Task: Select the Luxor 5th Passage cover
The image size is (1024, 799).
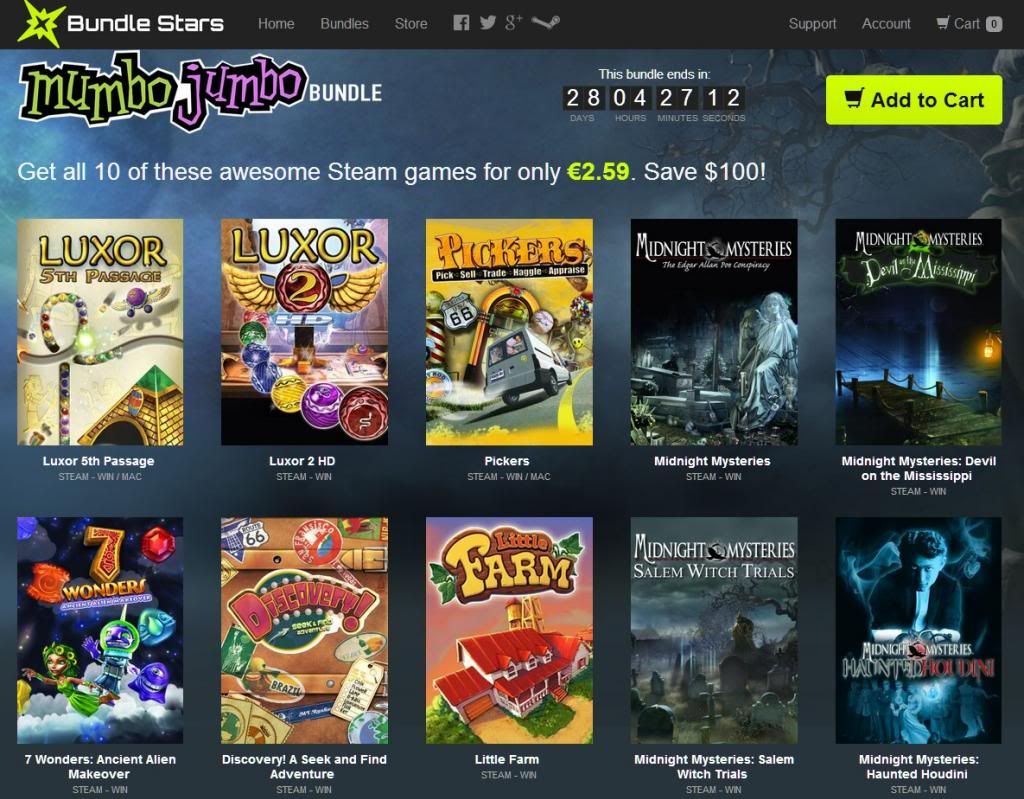Action: coord(100,332)
